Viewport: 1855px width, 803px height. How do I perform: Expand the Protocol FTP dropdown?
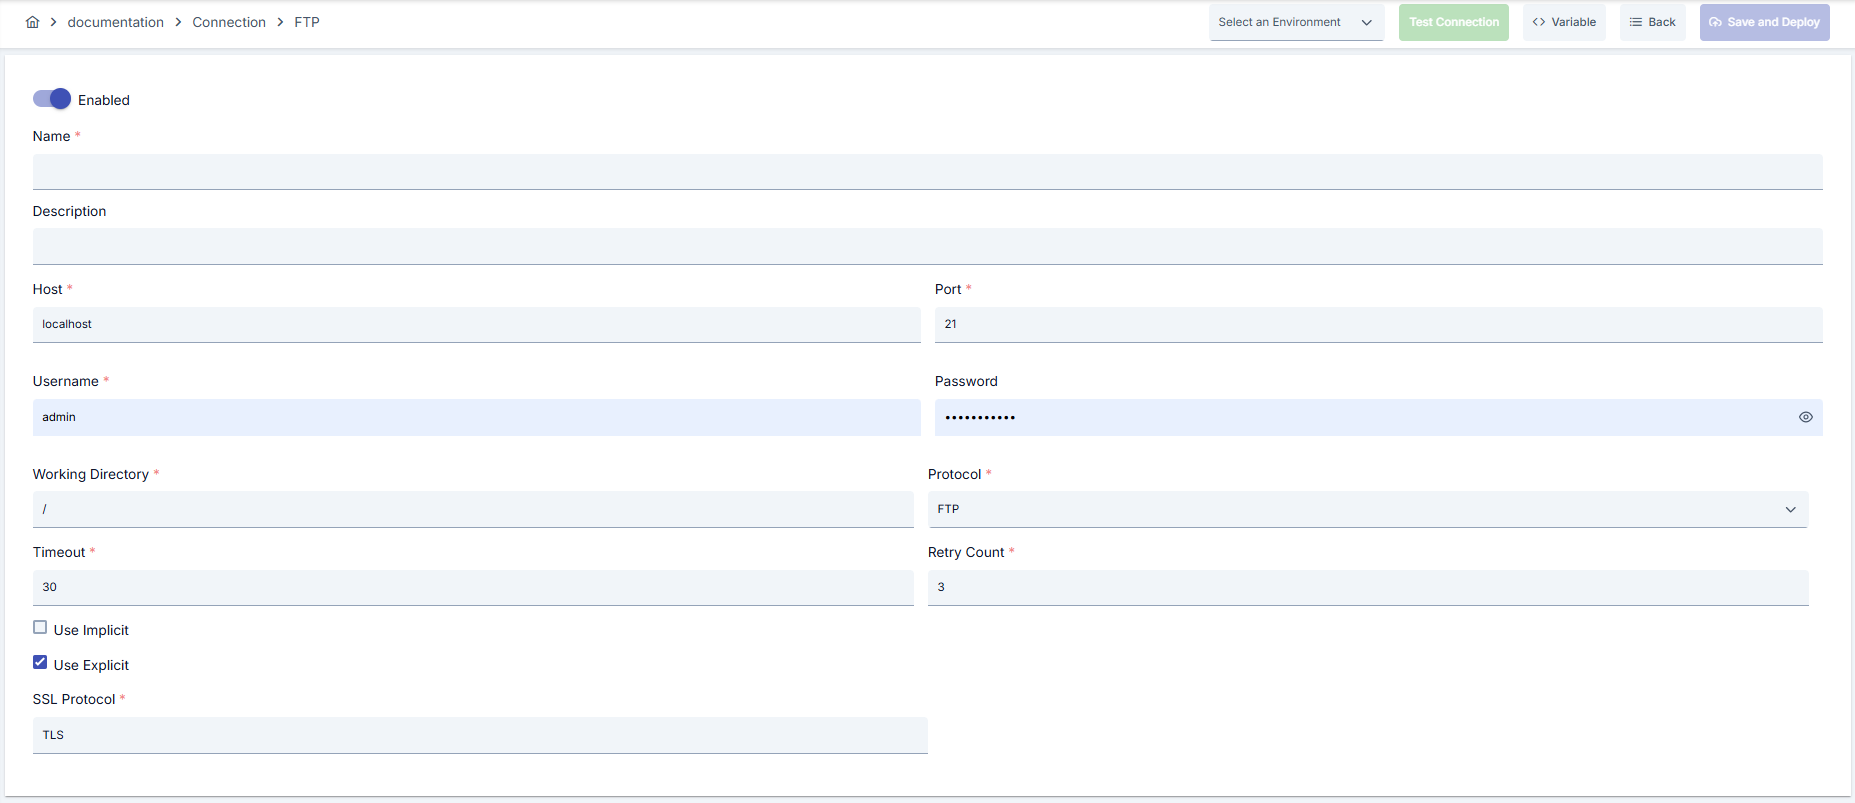[1368, 509]
